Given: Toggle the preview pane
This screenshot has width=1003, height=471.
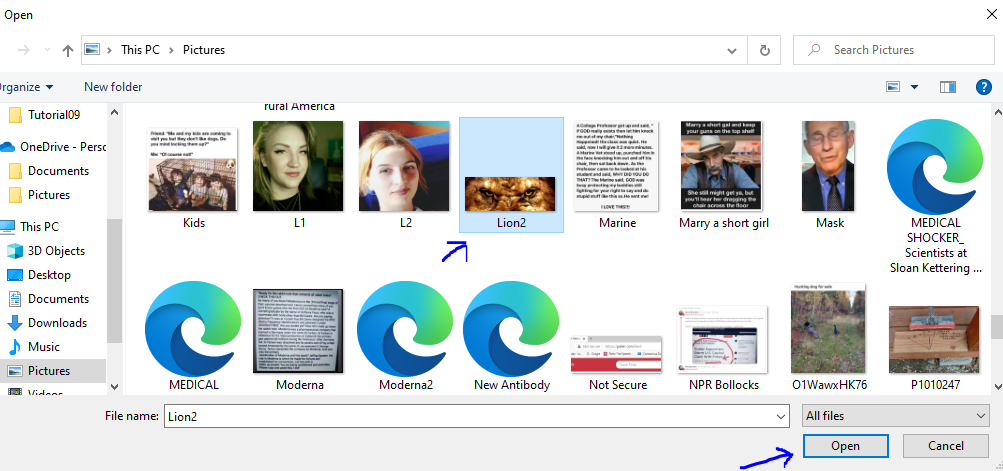Looking at the screenshot, I should 948,87.
